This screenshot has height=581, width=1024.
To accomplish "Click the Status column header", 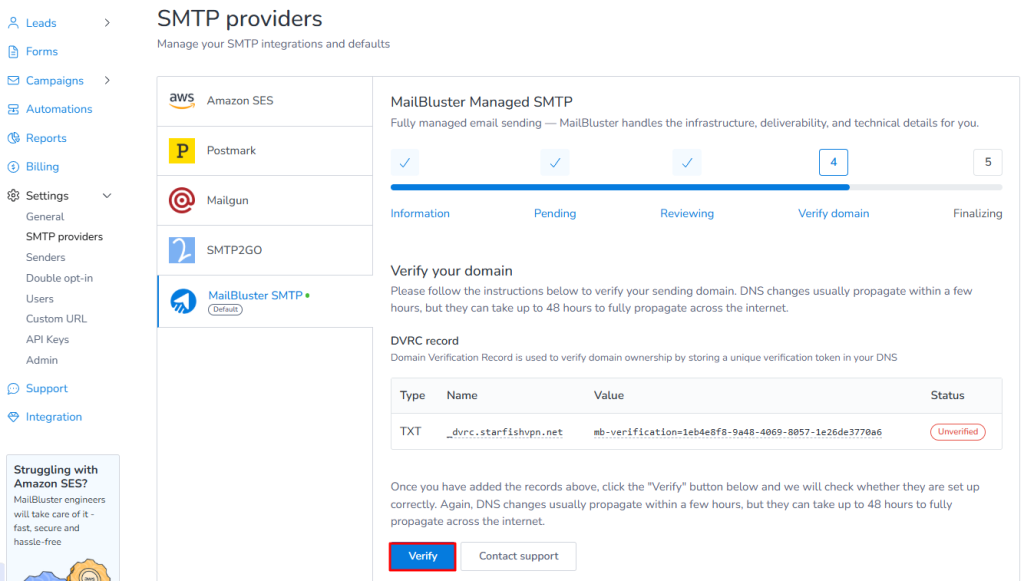I will click(948, 396).
